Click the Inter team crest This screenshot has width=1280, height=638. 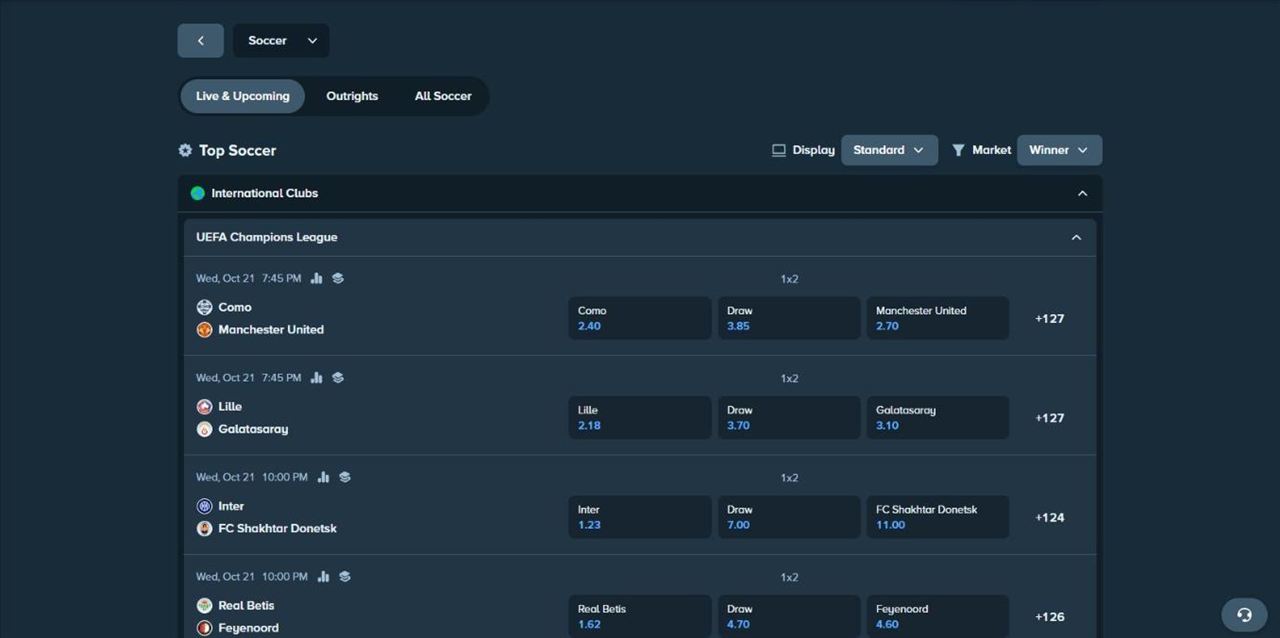click(x=204, y=506)
